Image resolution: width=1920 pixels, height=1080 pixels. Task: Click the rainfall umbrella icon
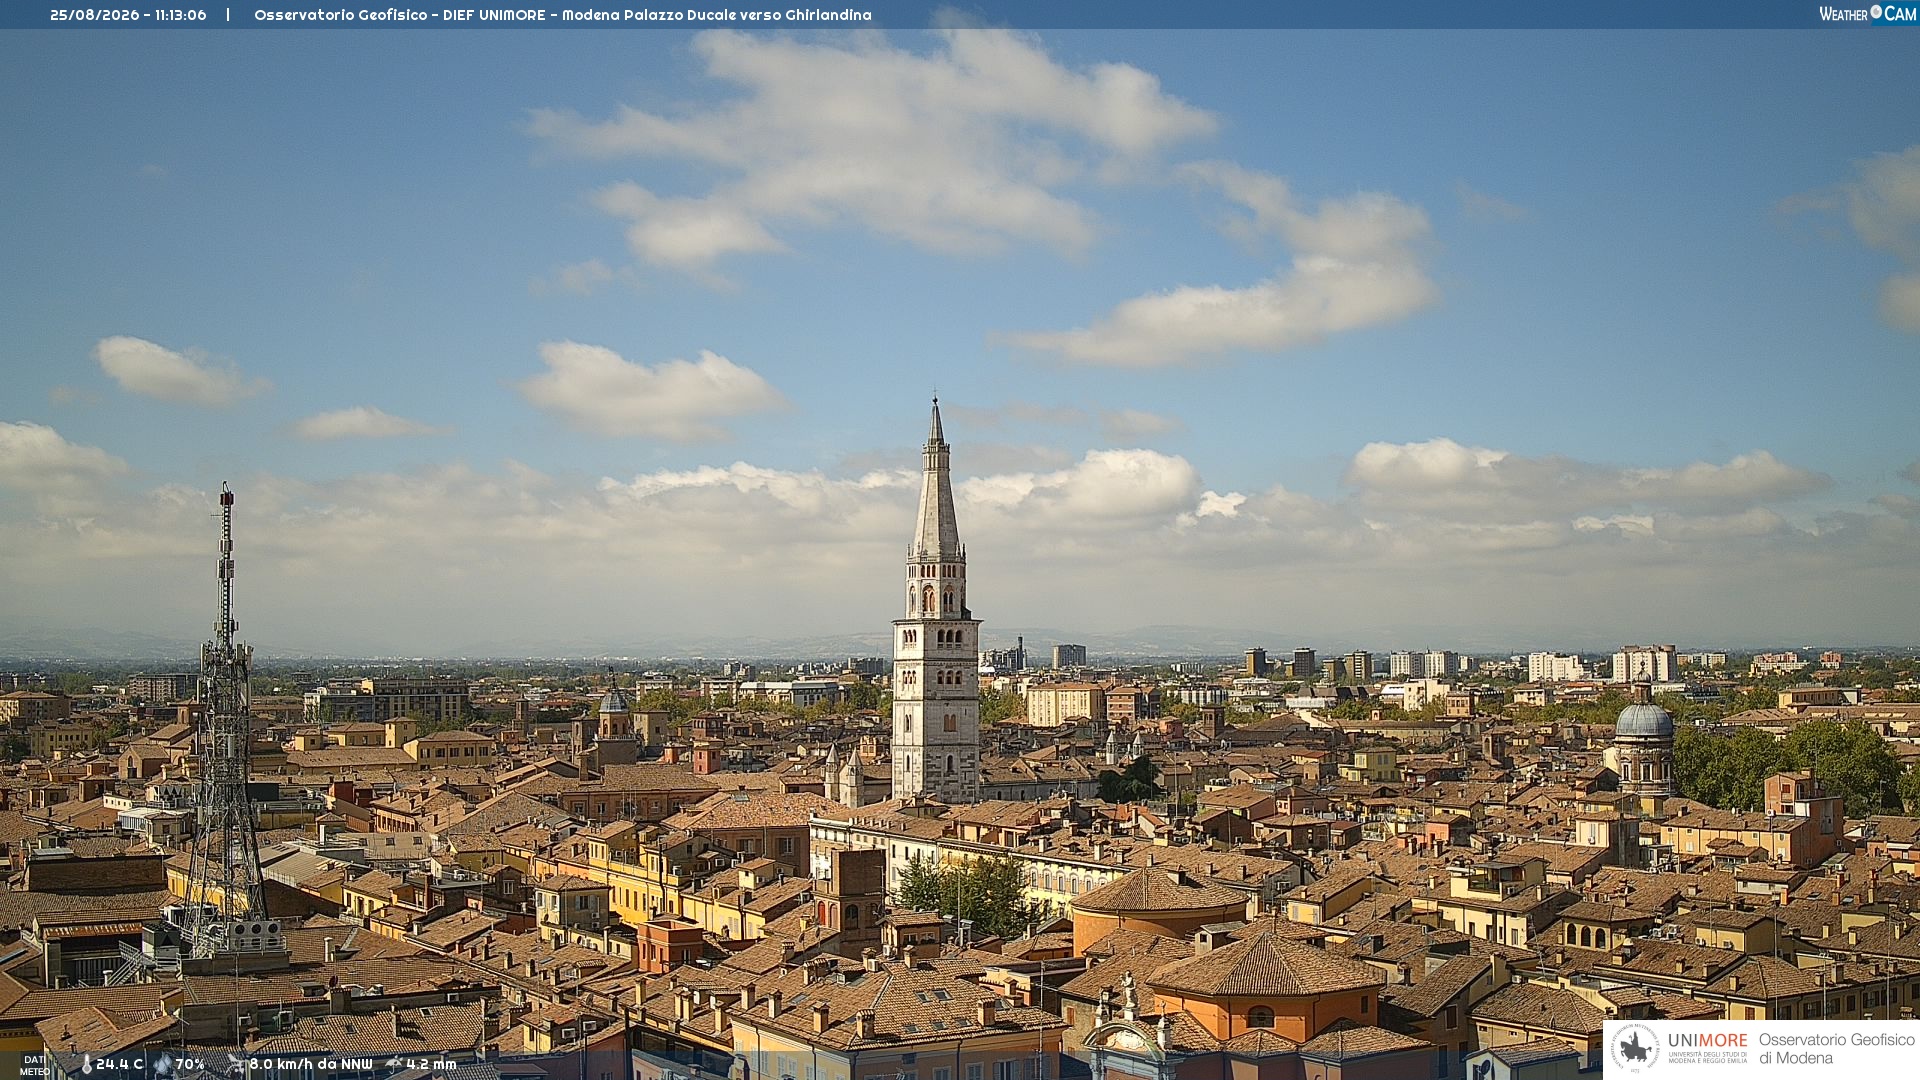click(x=394, y=1064)
